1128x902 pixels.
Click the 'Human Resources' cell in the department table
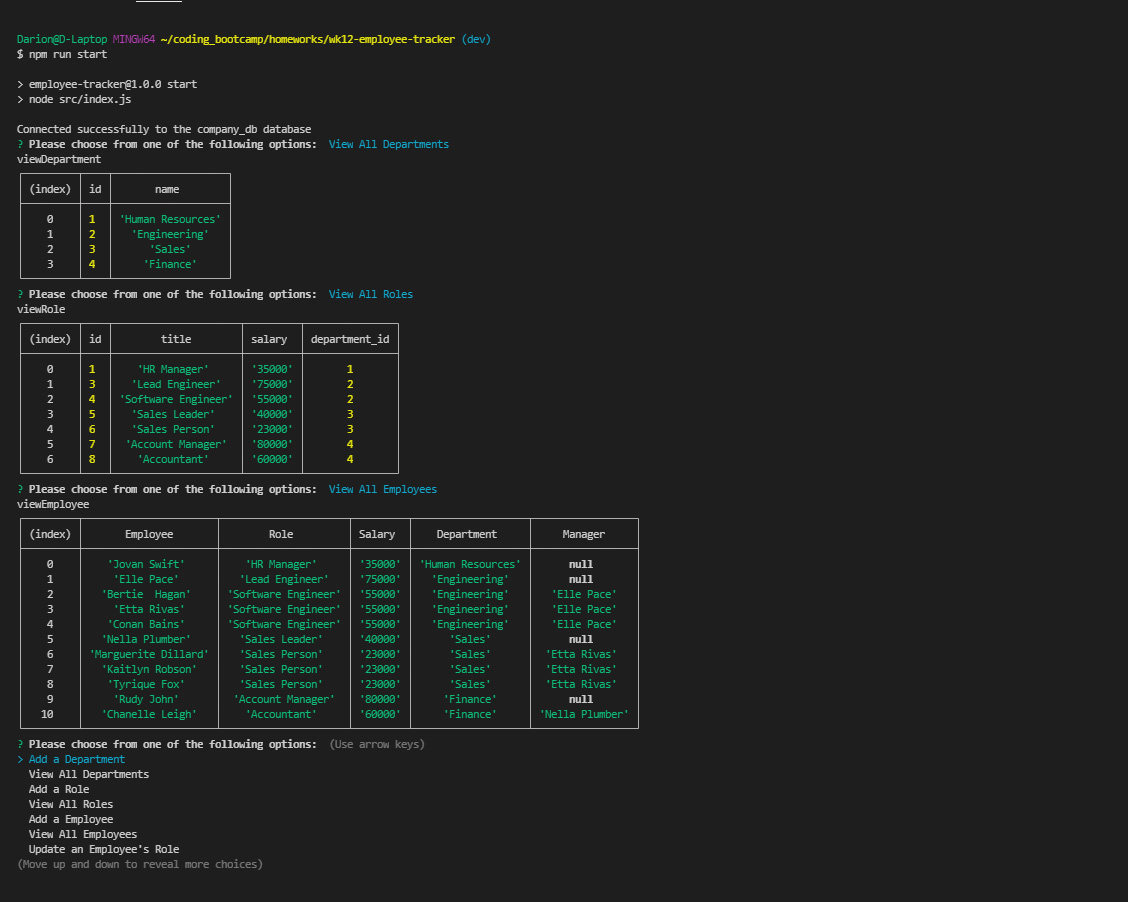pos(169,219)
